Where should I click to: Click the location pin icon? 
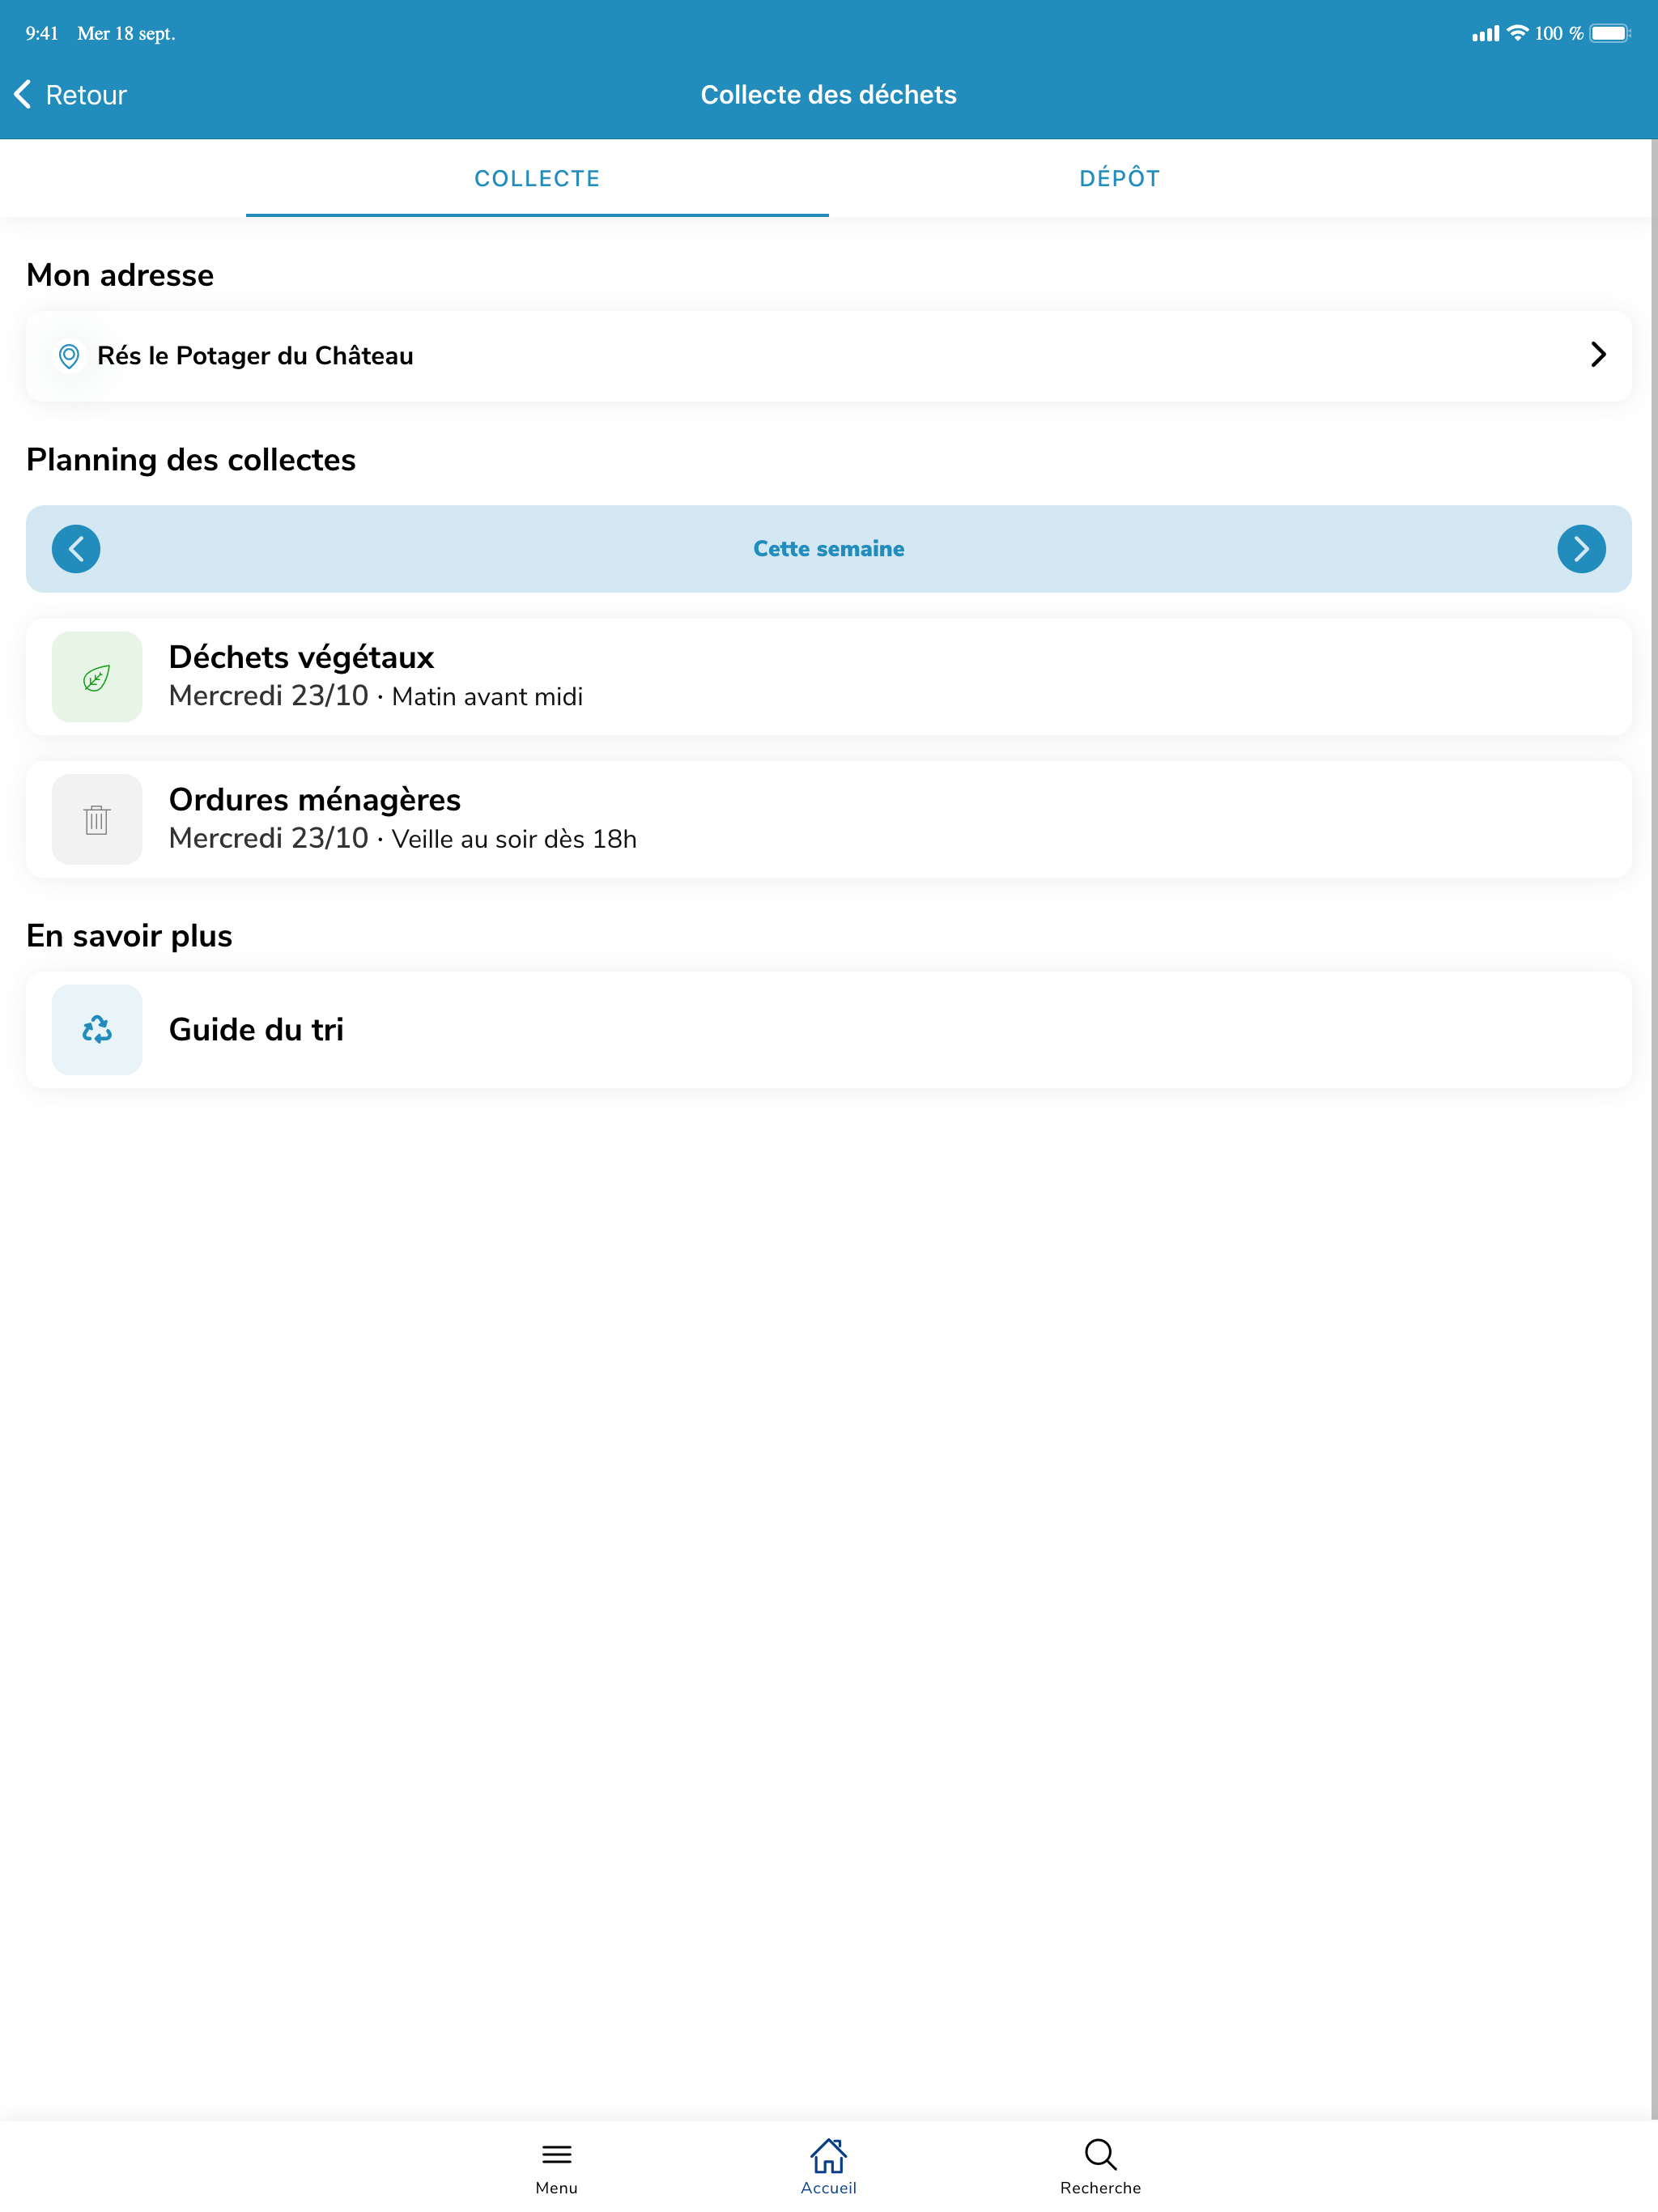pos(69,356)
